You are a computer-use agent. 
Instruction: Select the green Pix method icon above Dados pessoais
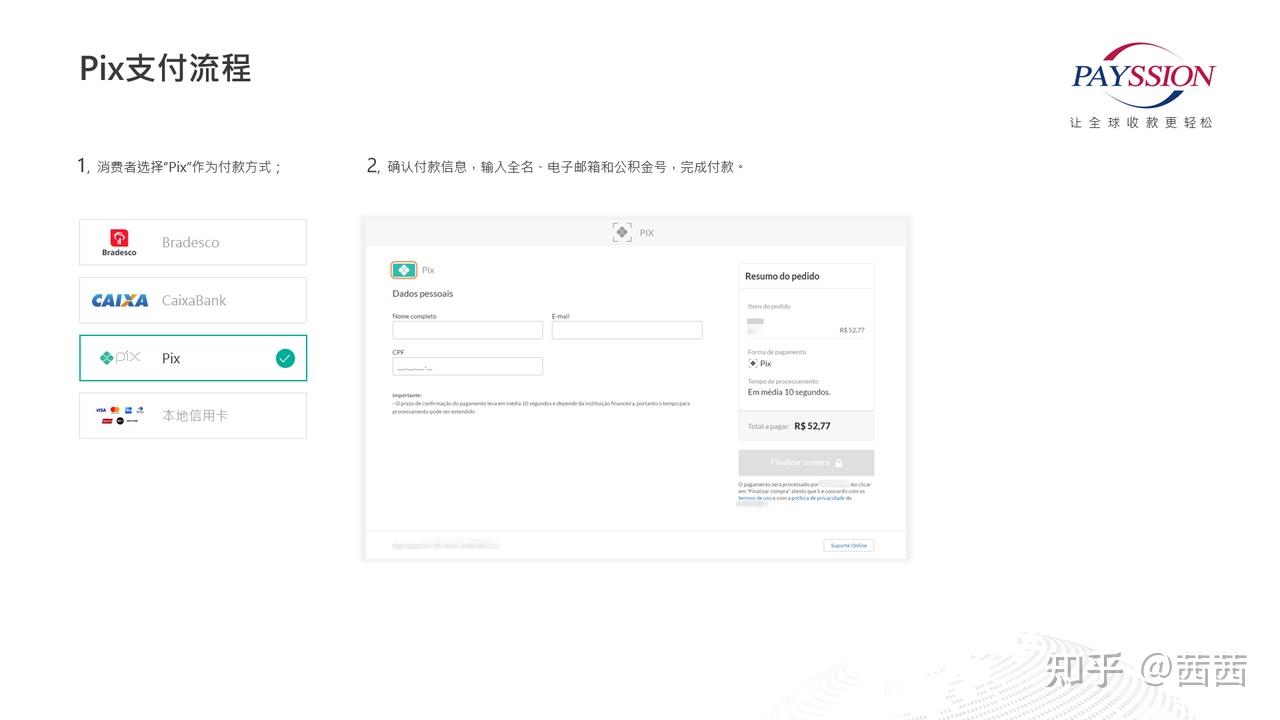(404, 270)
